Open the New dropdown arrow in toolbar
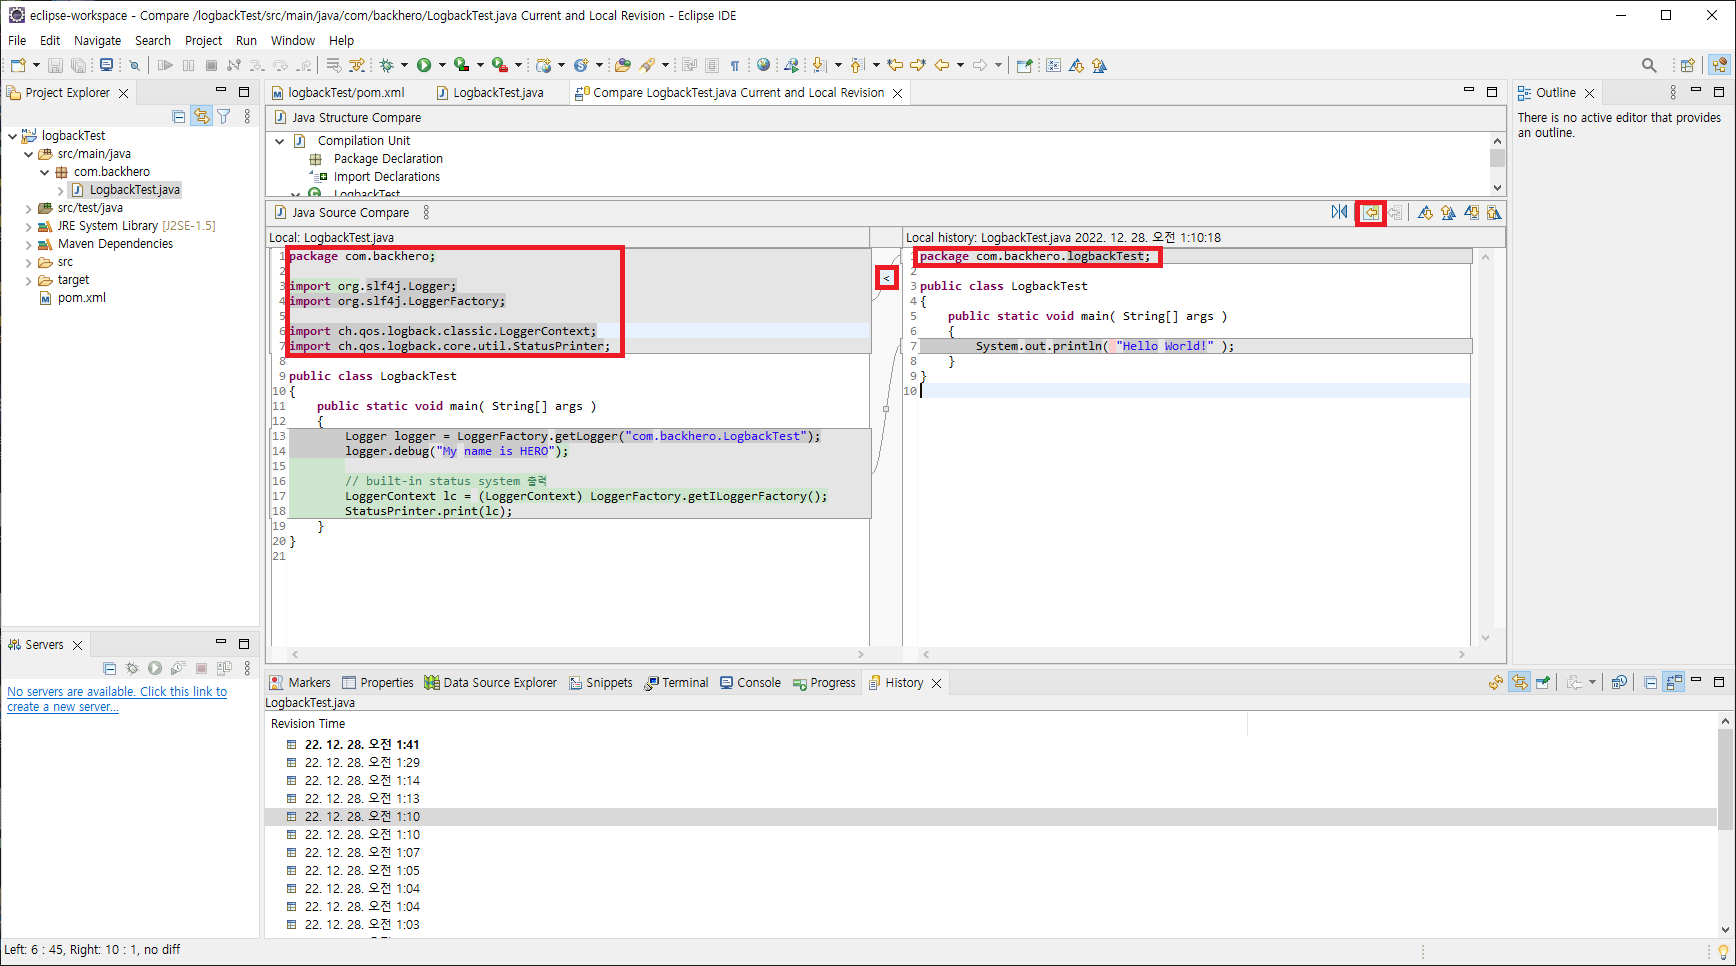 coord(36,66)
